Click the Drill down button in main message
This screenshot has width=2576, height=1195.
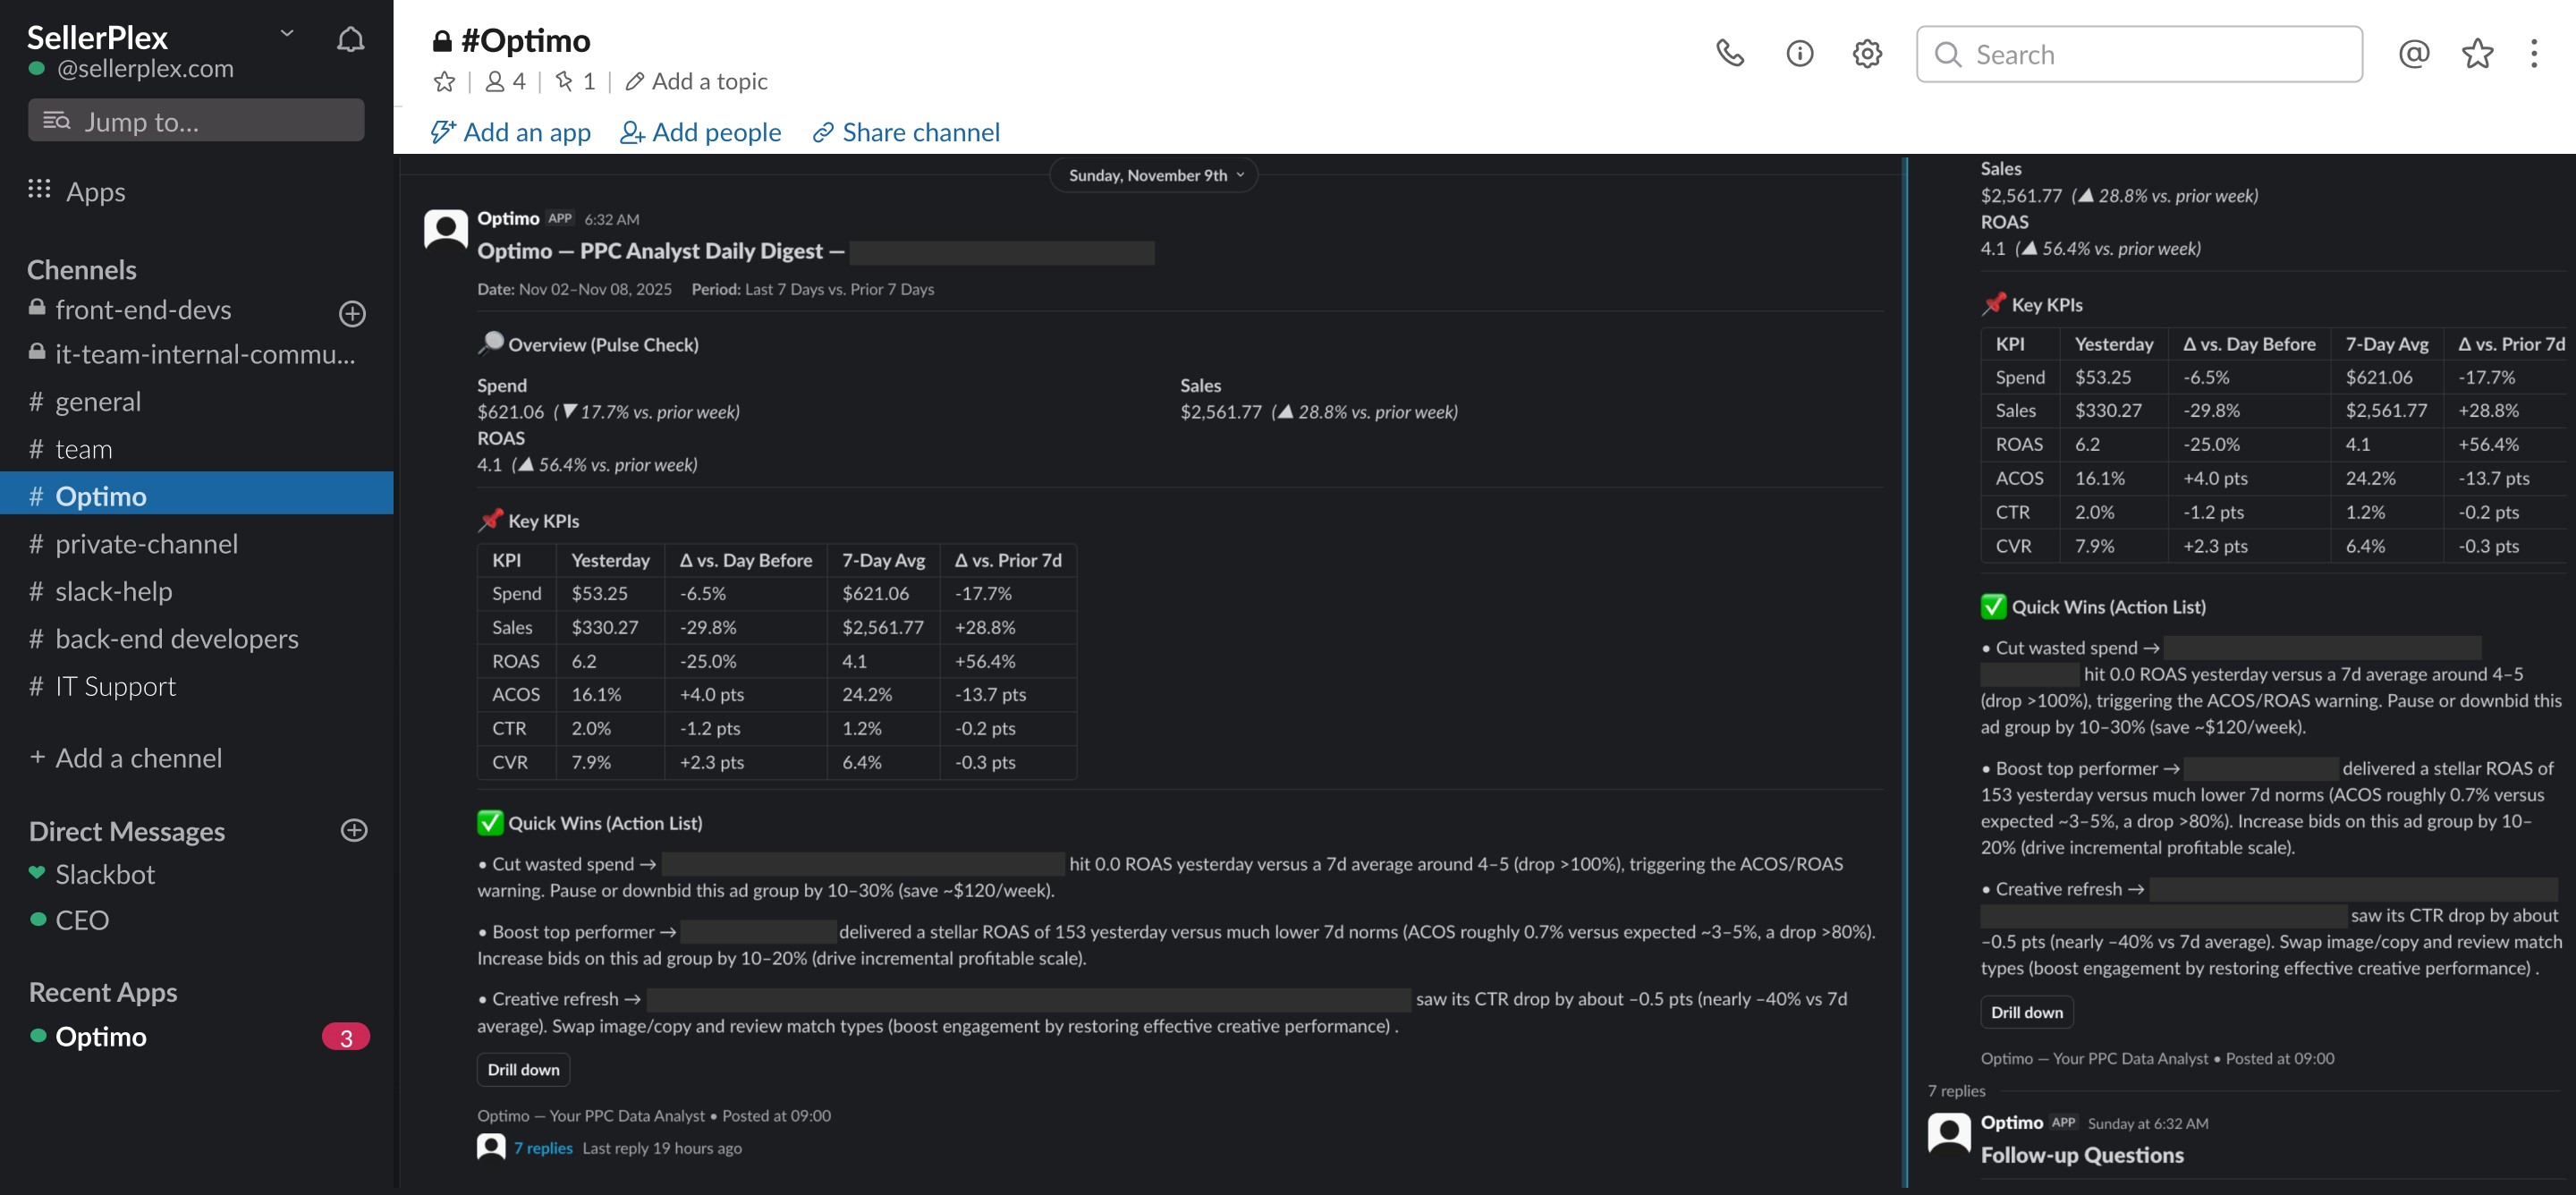coord(523,1069)
